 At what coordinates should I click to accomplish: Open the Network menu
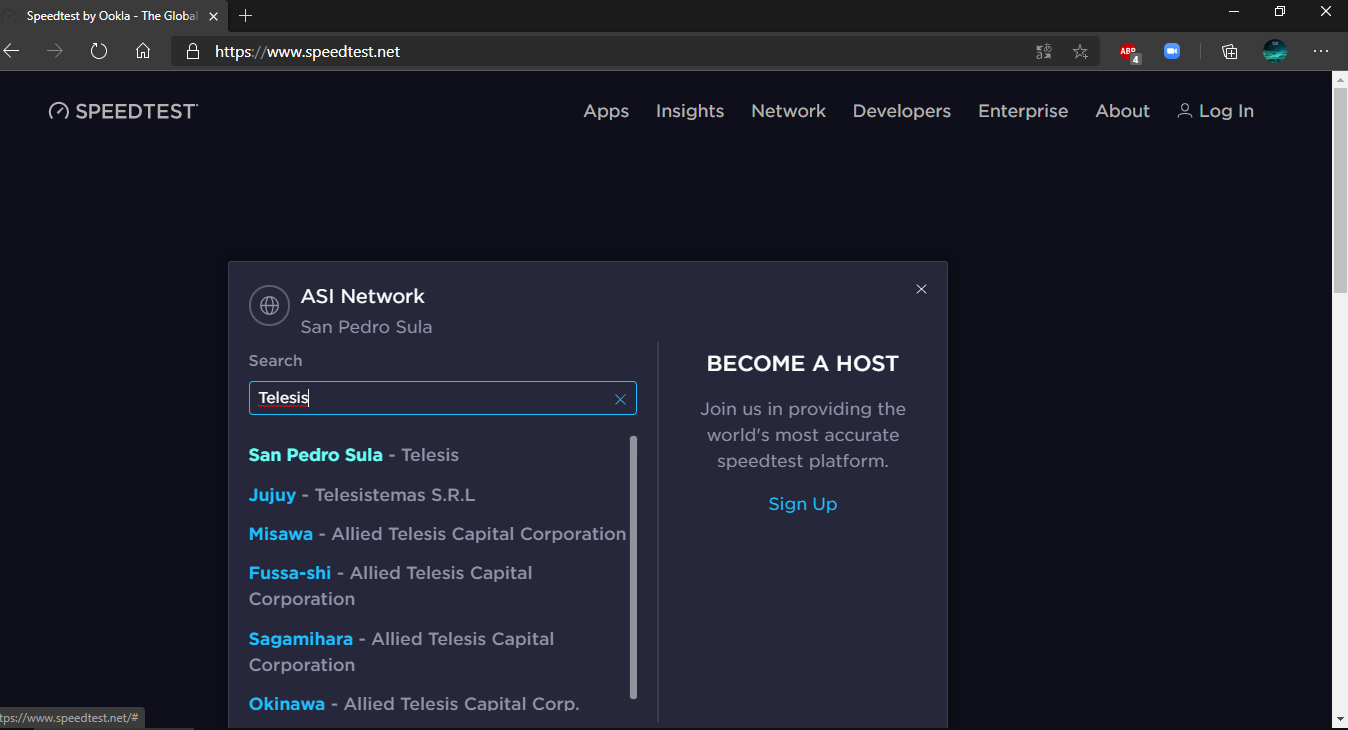(x=789, y=111)
